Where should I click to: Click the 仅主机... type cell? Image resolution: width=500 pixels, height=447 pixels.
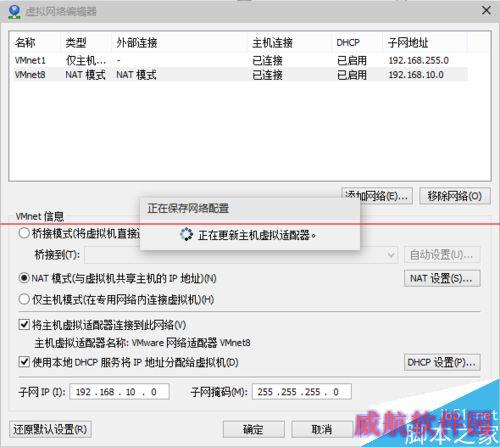86,60
